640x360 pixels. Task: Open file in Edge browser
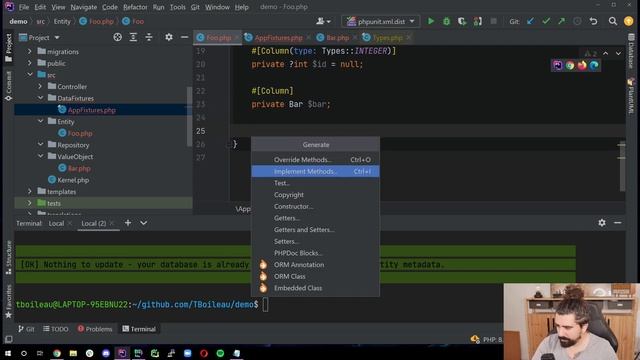click(594, 65)
